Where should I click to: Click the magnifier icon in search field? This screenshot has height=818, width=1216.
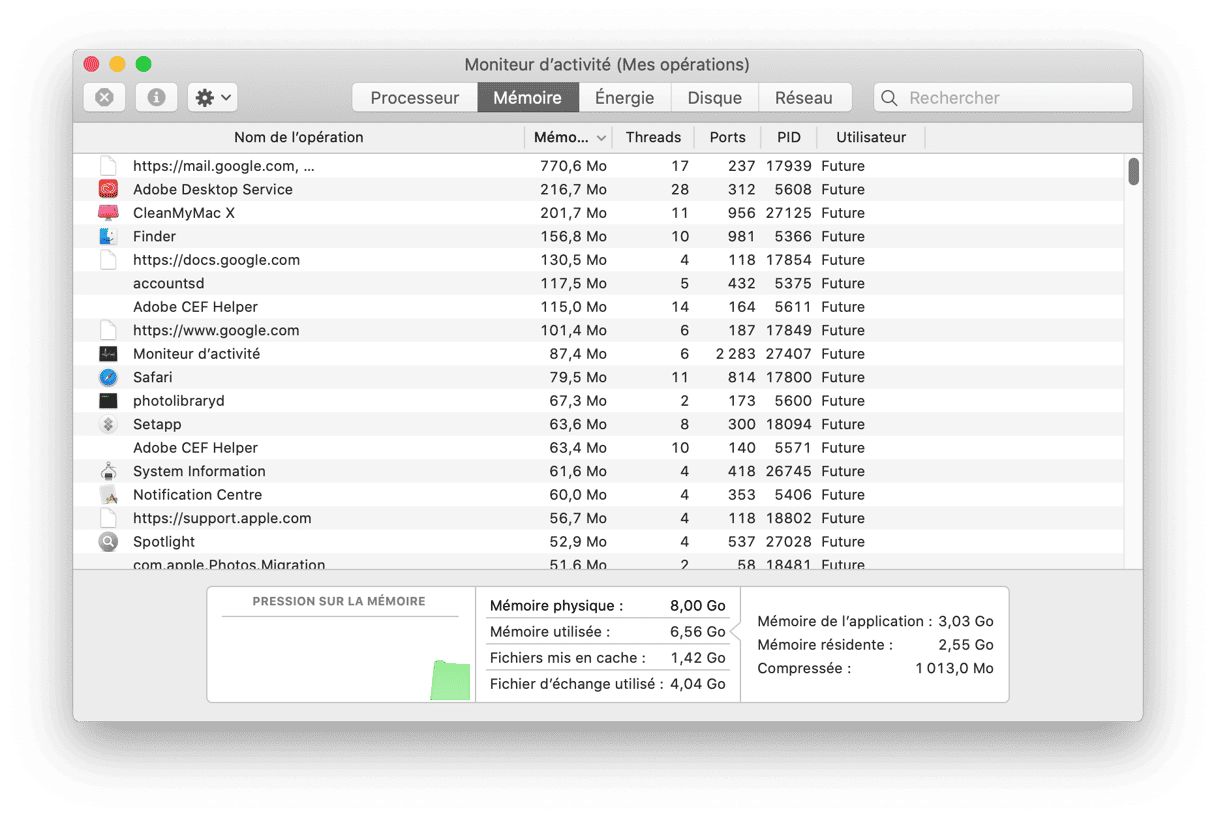coord(889,98)
